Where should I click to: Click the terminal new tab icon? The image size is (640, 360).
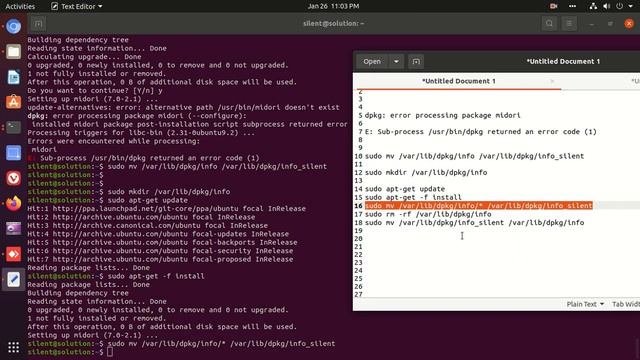[x=38, y=24]
